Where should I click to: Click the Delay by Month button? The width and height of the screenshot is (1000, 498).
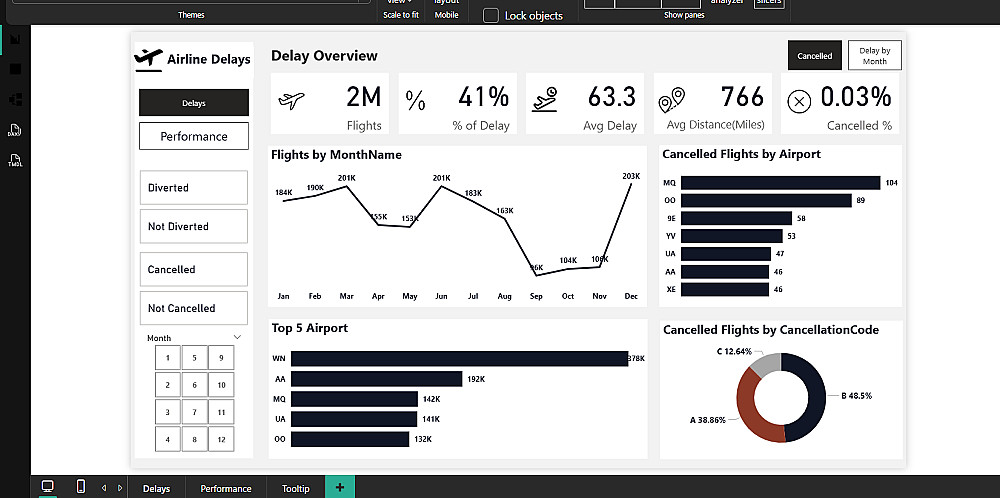[875, 55]
